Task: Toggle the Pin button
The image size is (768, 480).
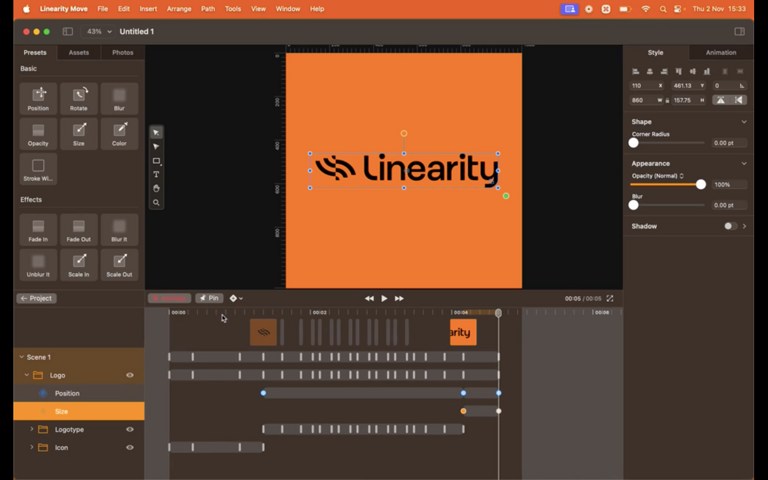Action: pos(209,298)
